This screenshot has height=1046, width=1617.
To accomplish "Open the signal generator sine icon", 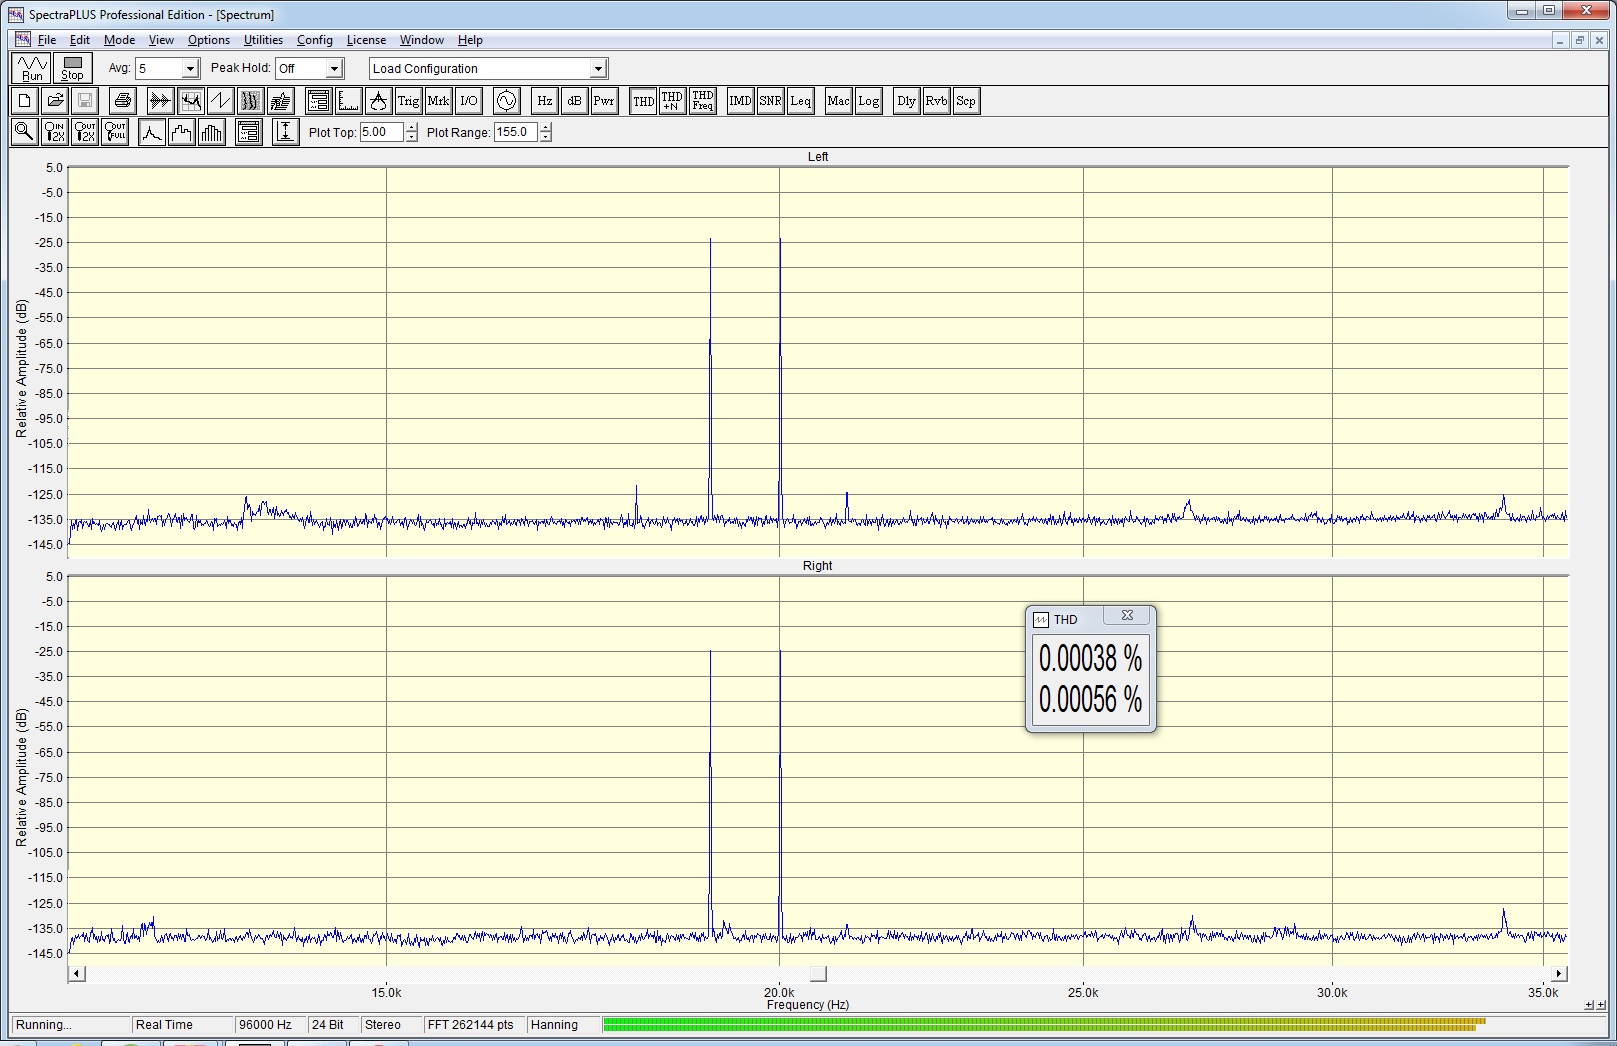I will 507,101.
